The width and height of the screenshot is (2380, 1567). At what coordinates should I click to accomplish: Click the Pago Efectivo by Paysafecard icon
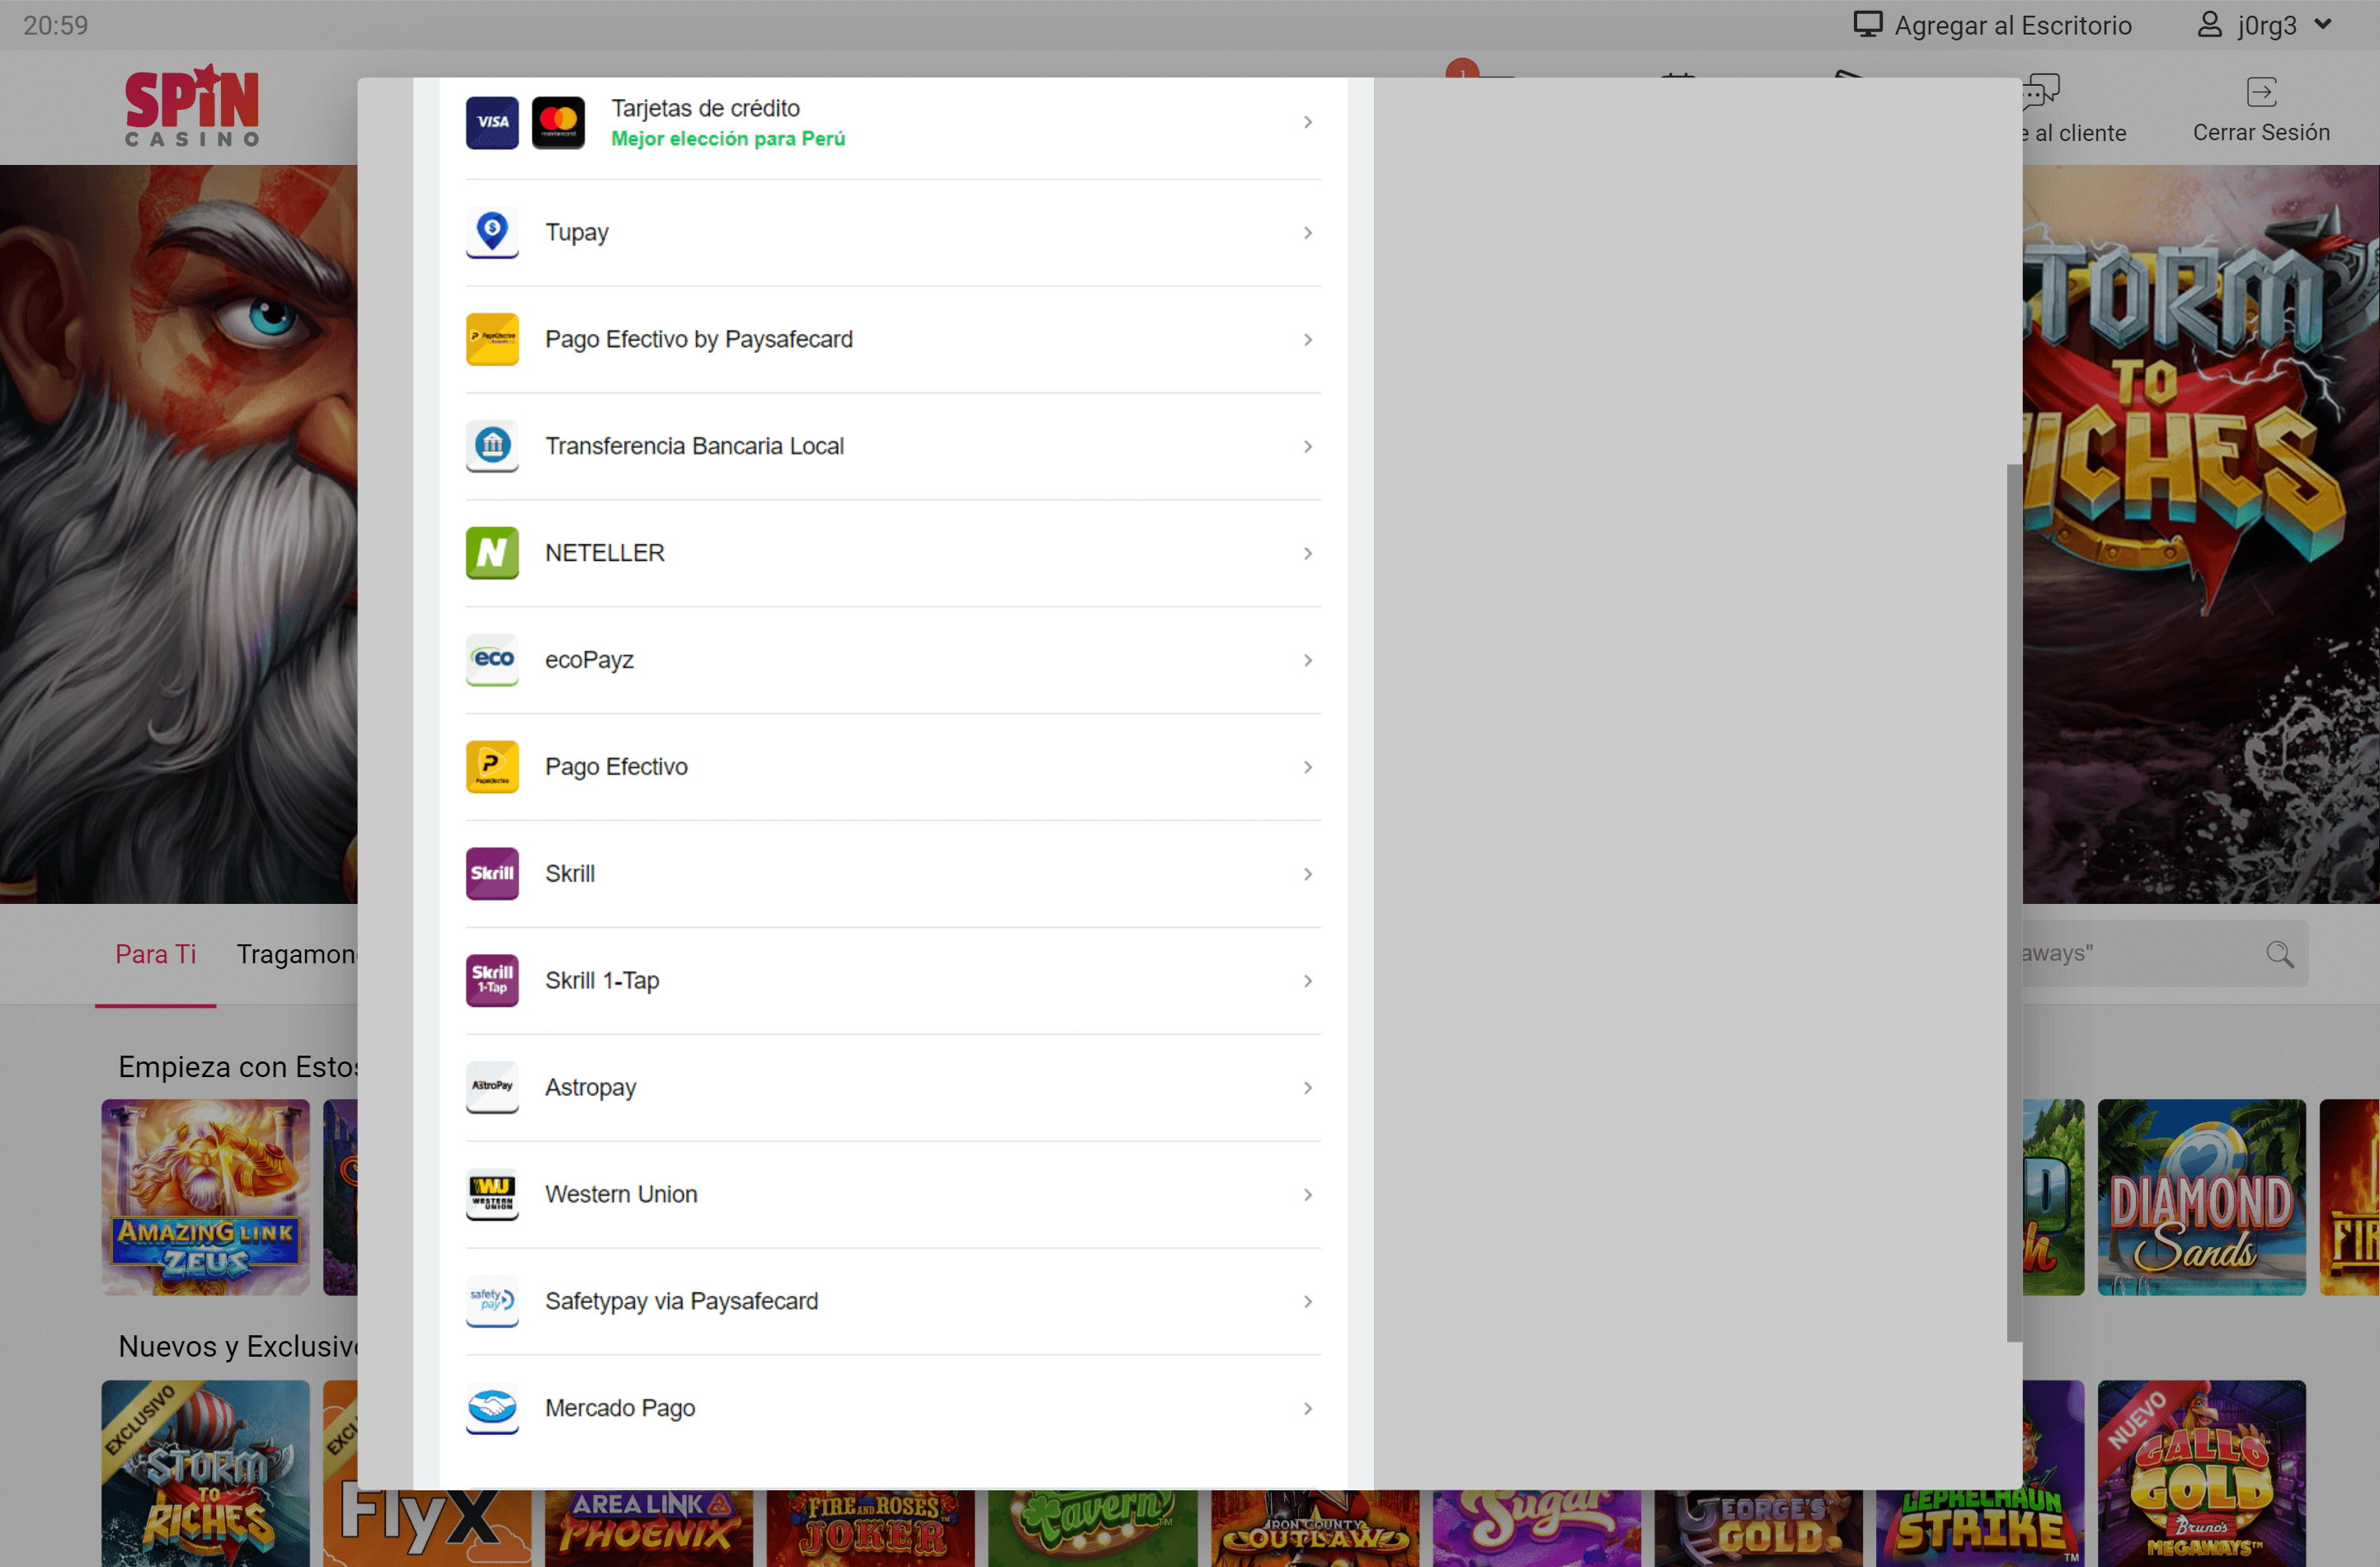(x=492, y=339)
